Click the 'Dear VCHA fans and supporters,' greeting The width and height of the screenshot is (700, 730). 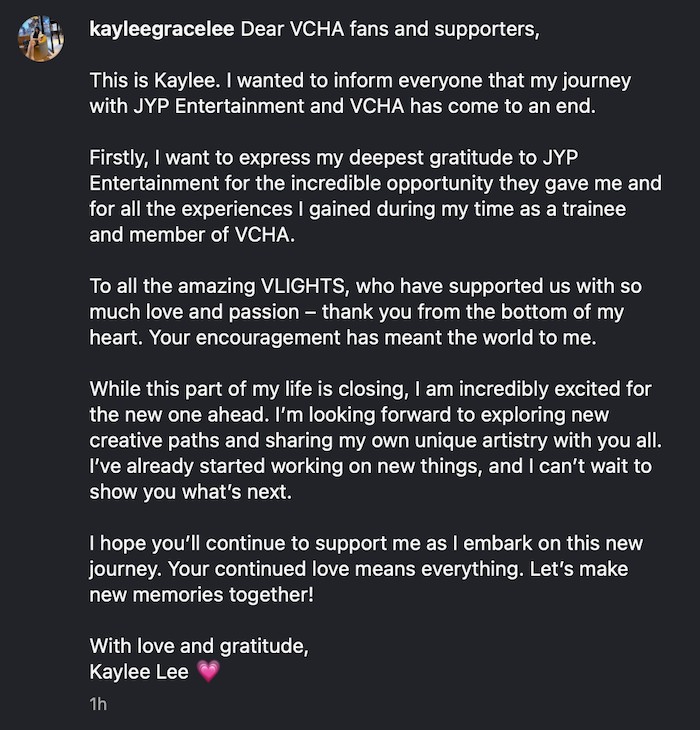390,29
